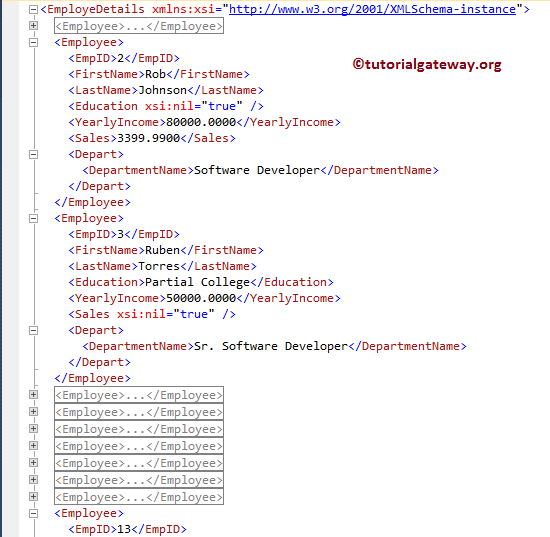Click the EmployeDetails root tag name
550x537 pixels.
pyautogui.click(x=96, y=9)
